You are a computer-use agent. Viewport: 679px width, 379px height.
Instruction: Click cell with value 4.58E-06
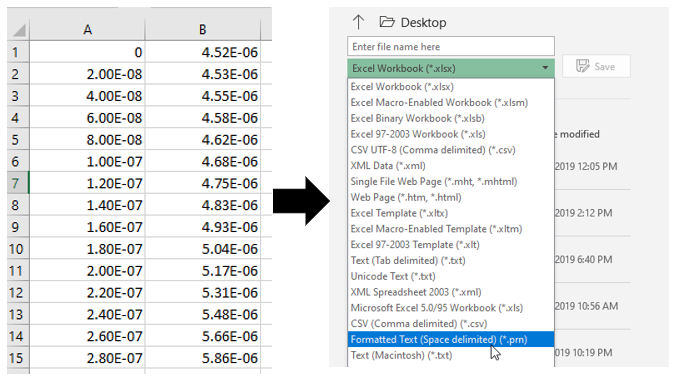coord(203,118)
